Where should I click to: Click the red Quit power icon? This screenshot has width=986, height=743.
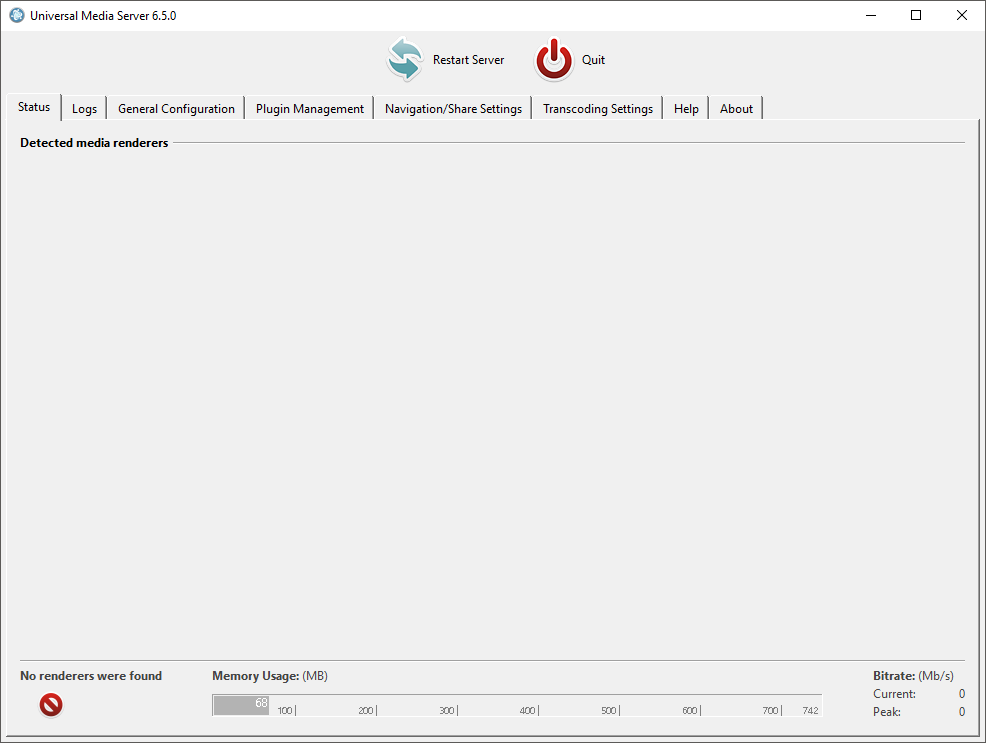[553, 60]
